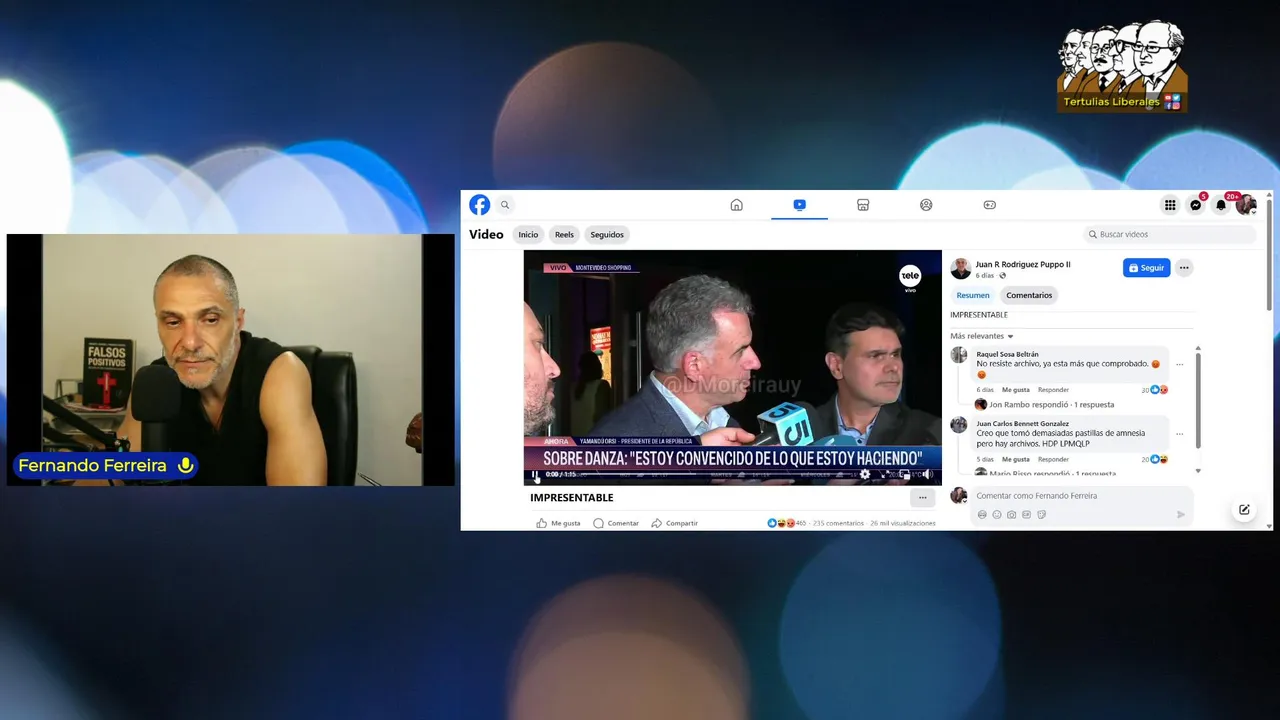The image size is (1280, 720).
Task: Switch to the Resumen tab
Action: 973,295
